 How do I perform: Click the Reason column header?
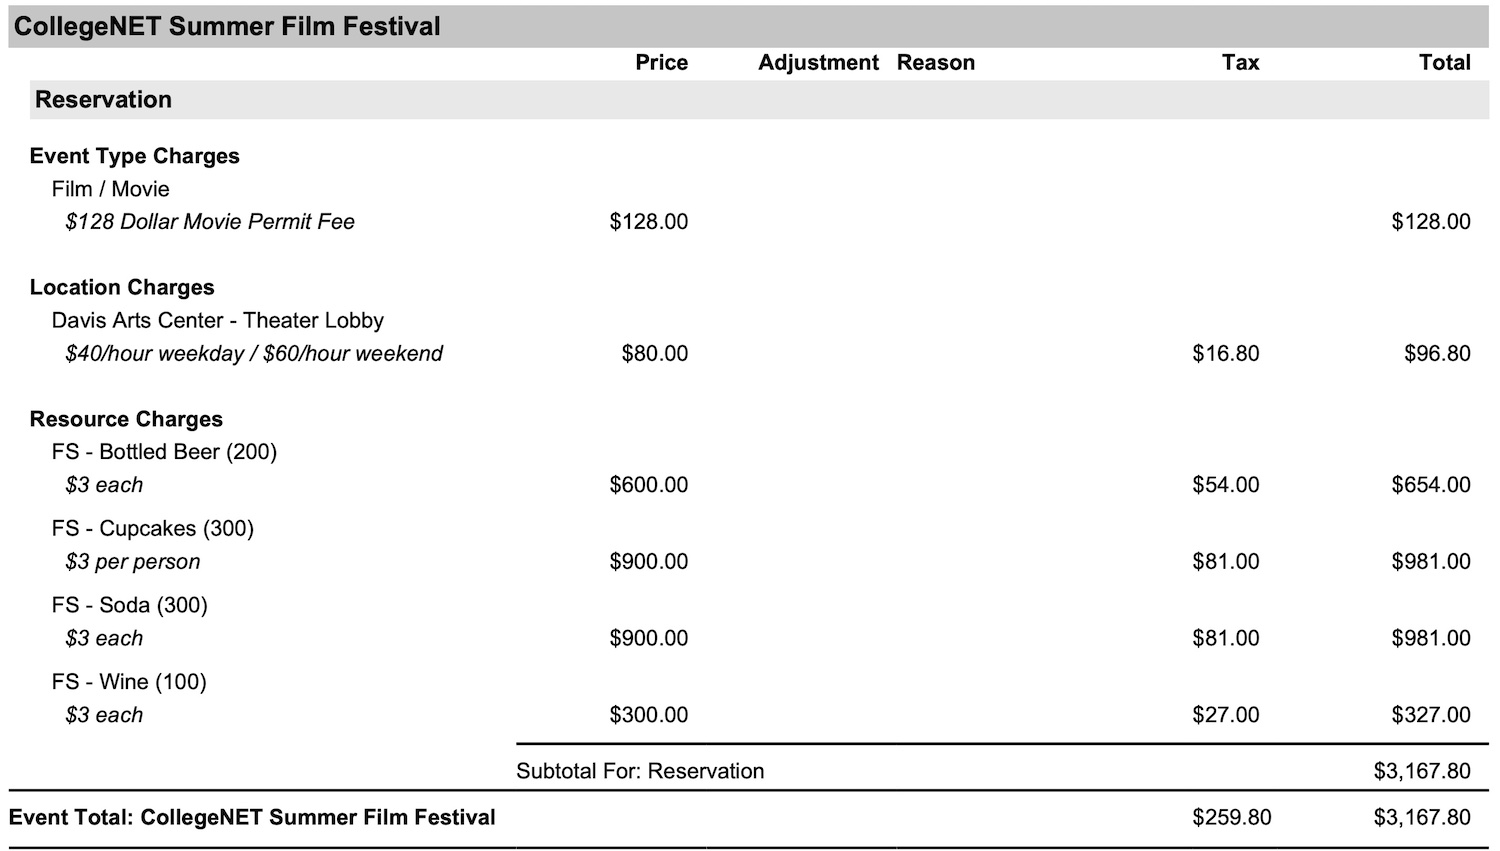935,63
